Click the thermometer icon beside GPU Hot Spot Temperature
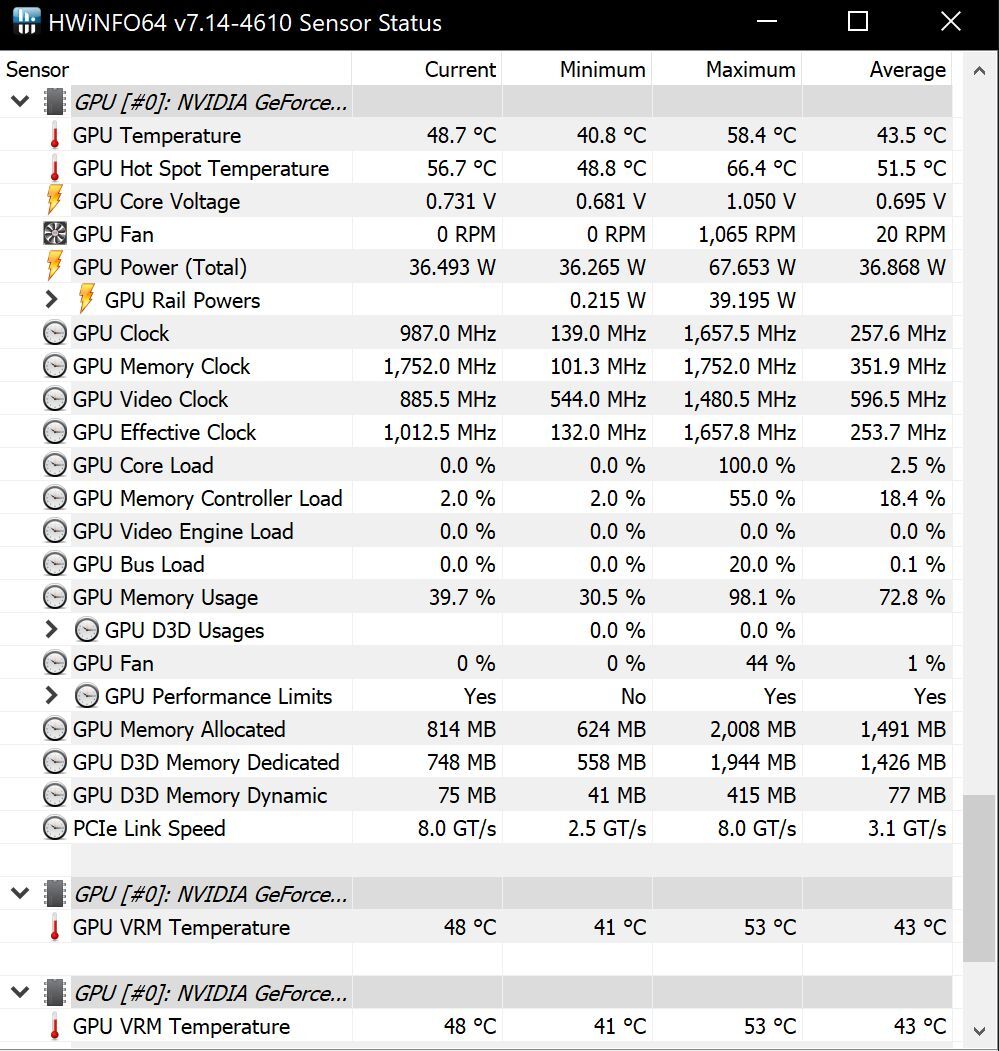The height and width of the screenshot is (1051, 999). [55, 169]
